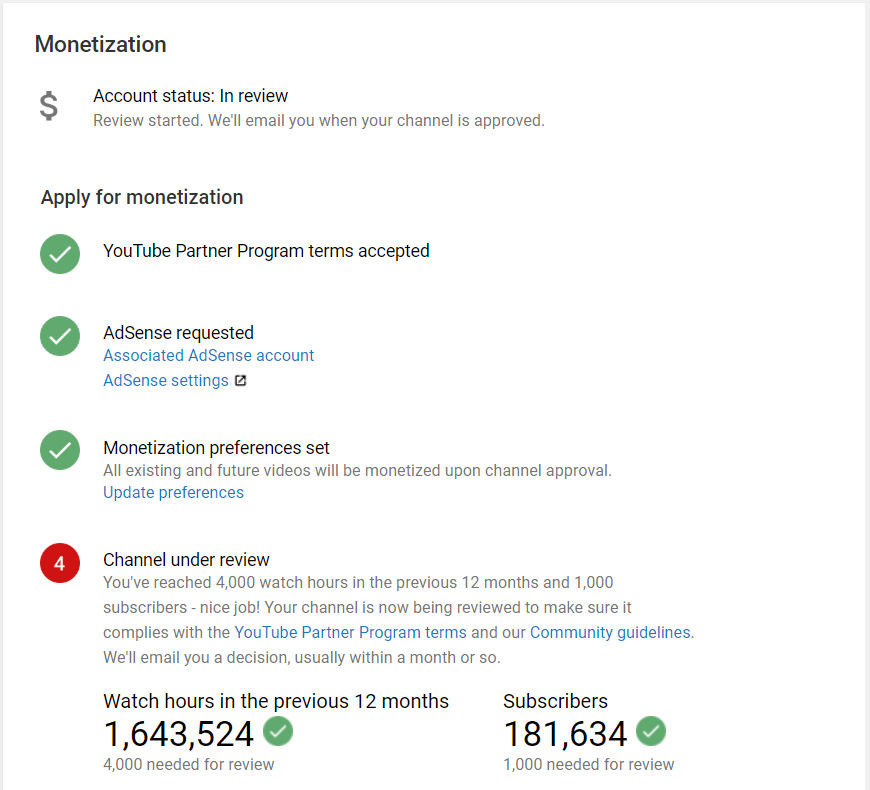870x790 pixels.
Task: Click the Monetization page heading
Action: click(100, 44)
